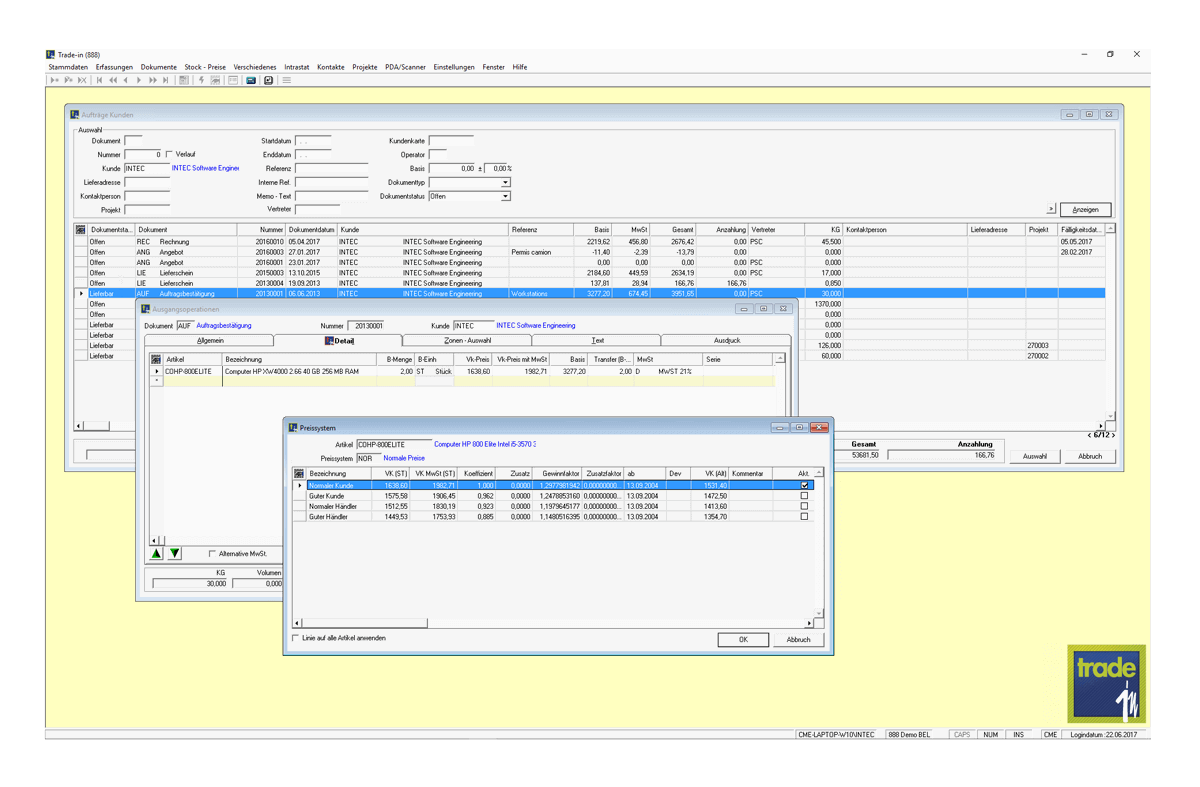Click the Dokumentdatum column header
The width and height of the screenshot is (1200, 787).
coord(312,230)
